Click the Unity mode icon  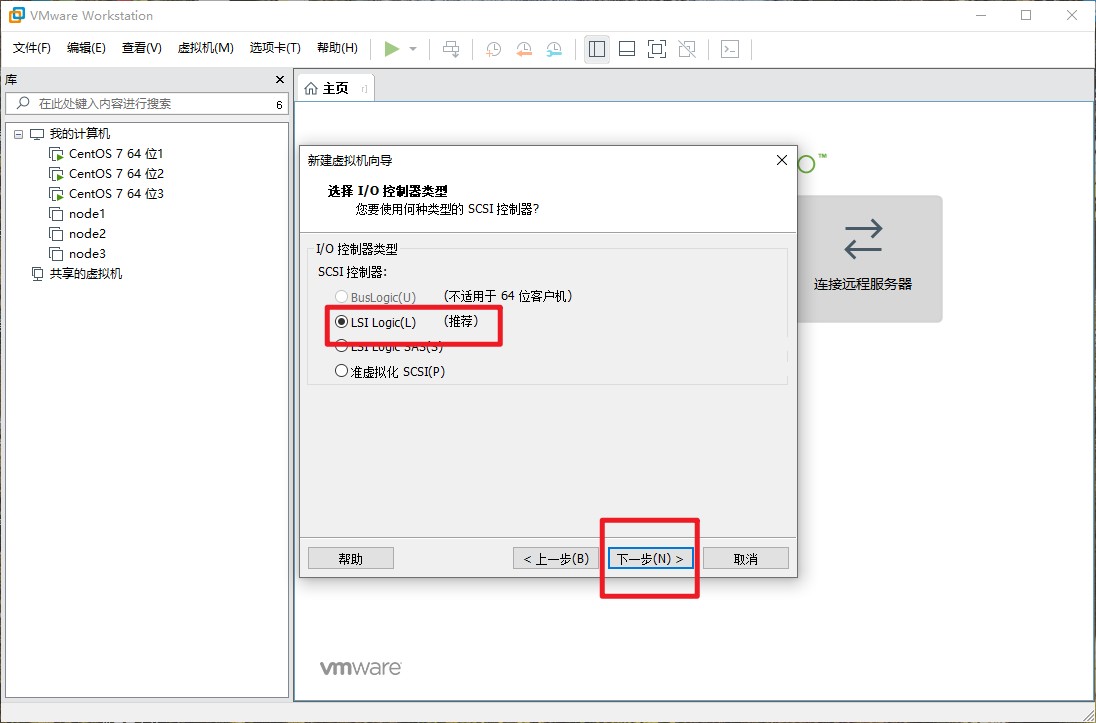point(687,49)
